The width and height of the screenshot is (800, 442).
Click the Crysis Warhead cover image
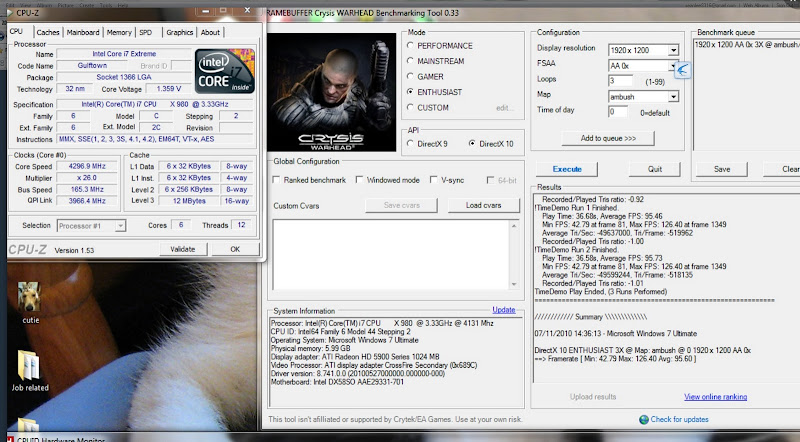[333, 97]
